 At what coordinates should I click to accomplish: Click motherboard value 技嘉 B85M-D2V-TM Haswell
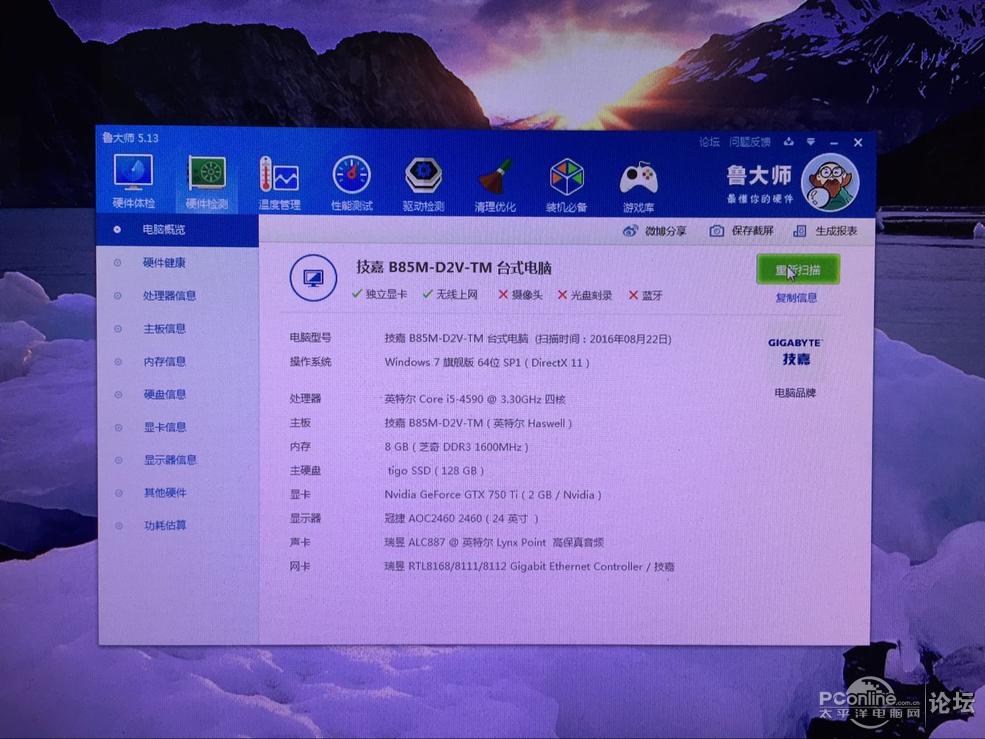point(478,424)
